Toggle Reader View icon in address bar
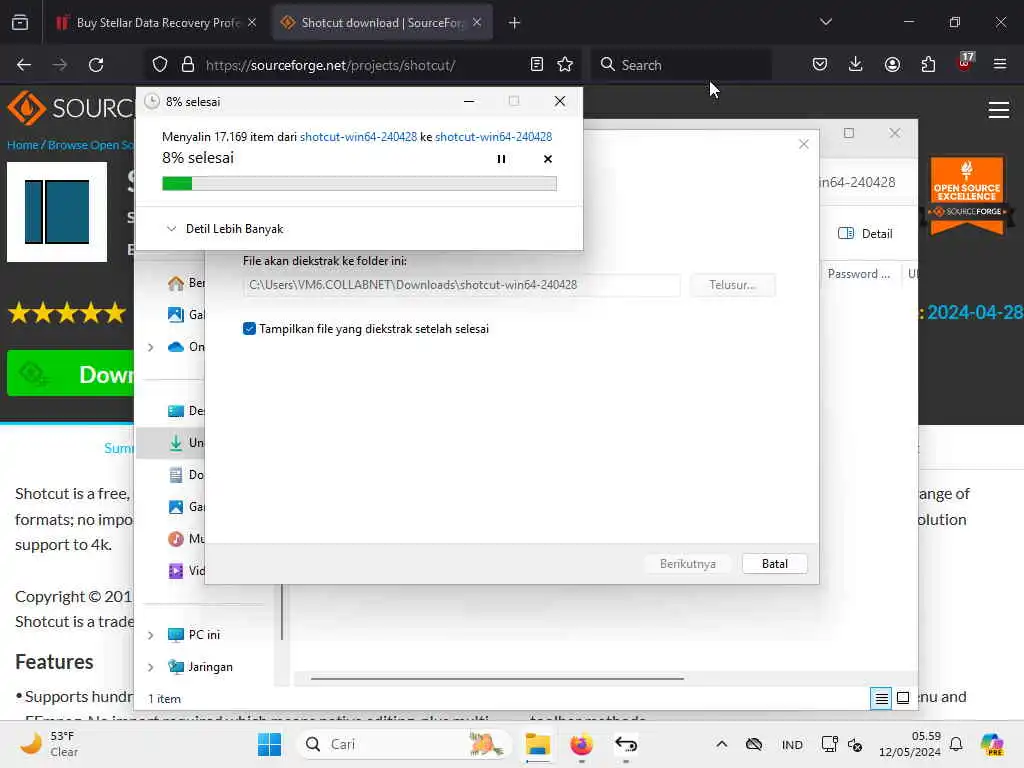This screenshot has width=1024, height=768. pos(537,65)
